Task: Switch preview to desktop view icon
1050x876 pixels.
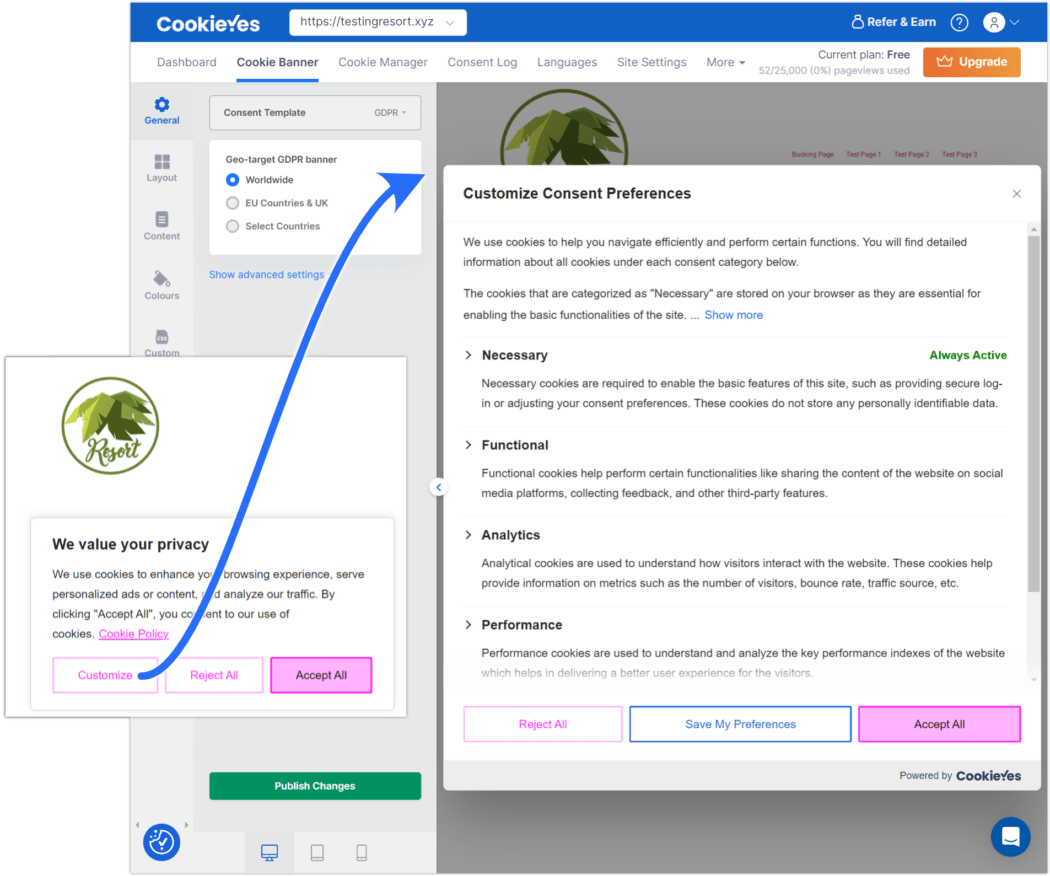Action: tap(269, 852)
